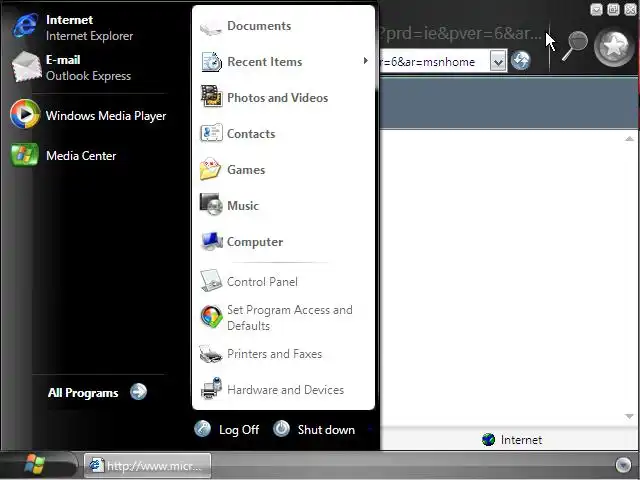
Task: Select Computer in the Start menu
Action: (x=283, y=242)
